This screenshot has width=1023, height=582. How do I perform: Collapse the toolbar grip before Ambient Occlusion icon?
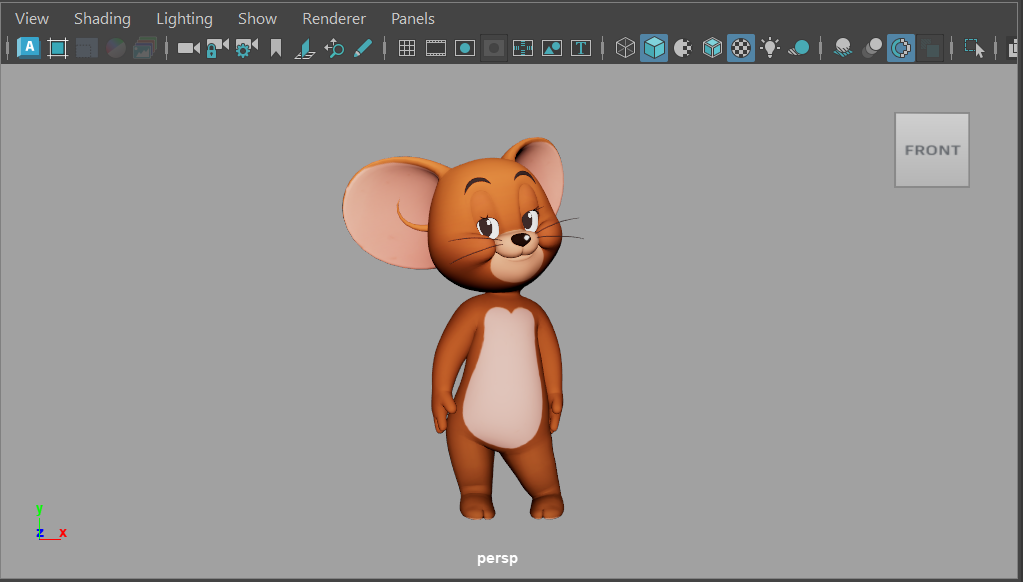coord(821,48)
